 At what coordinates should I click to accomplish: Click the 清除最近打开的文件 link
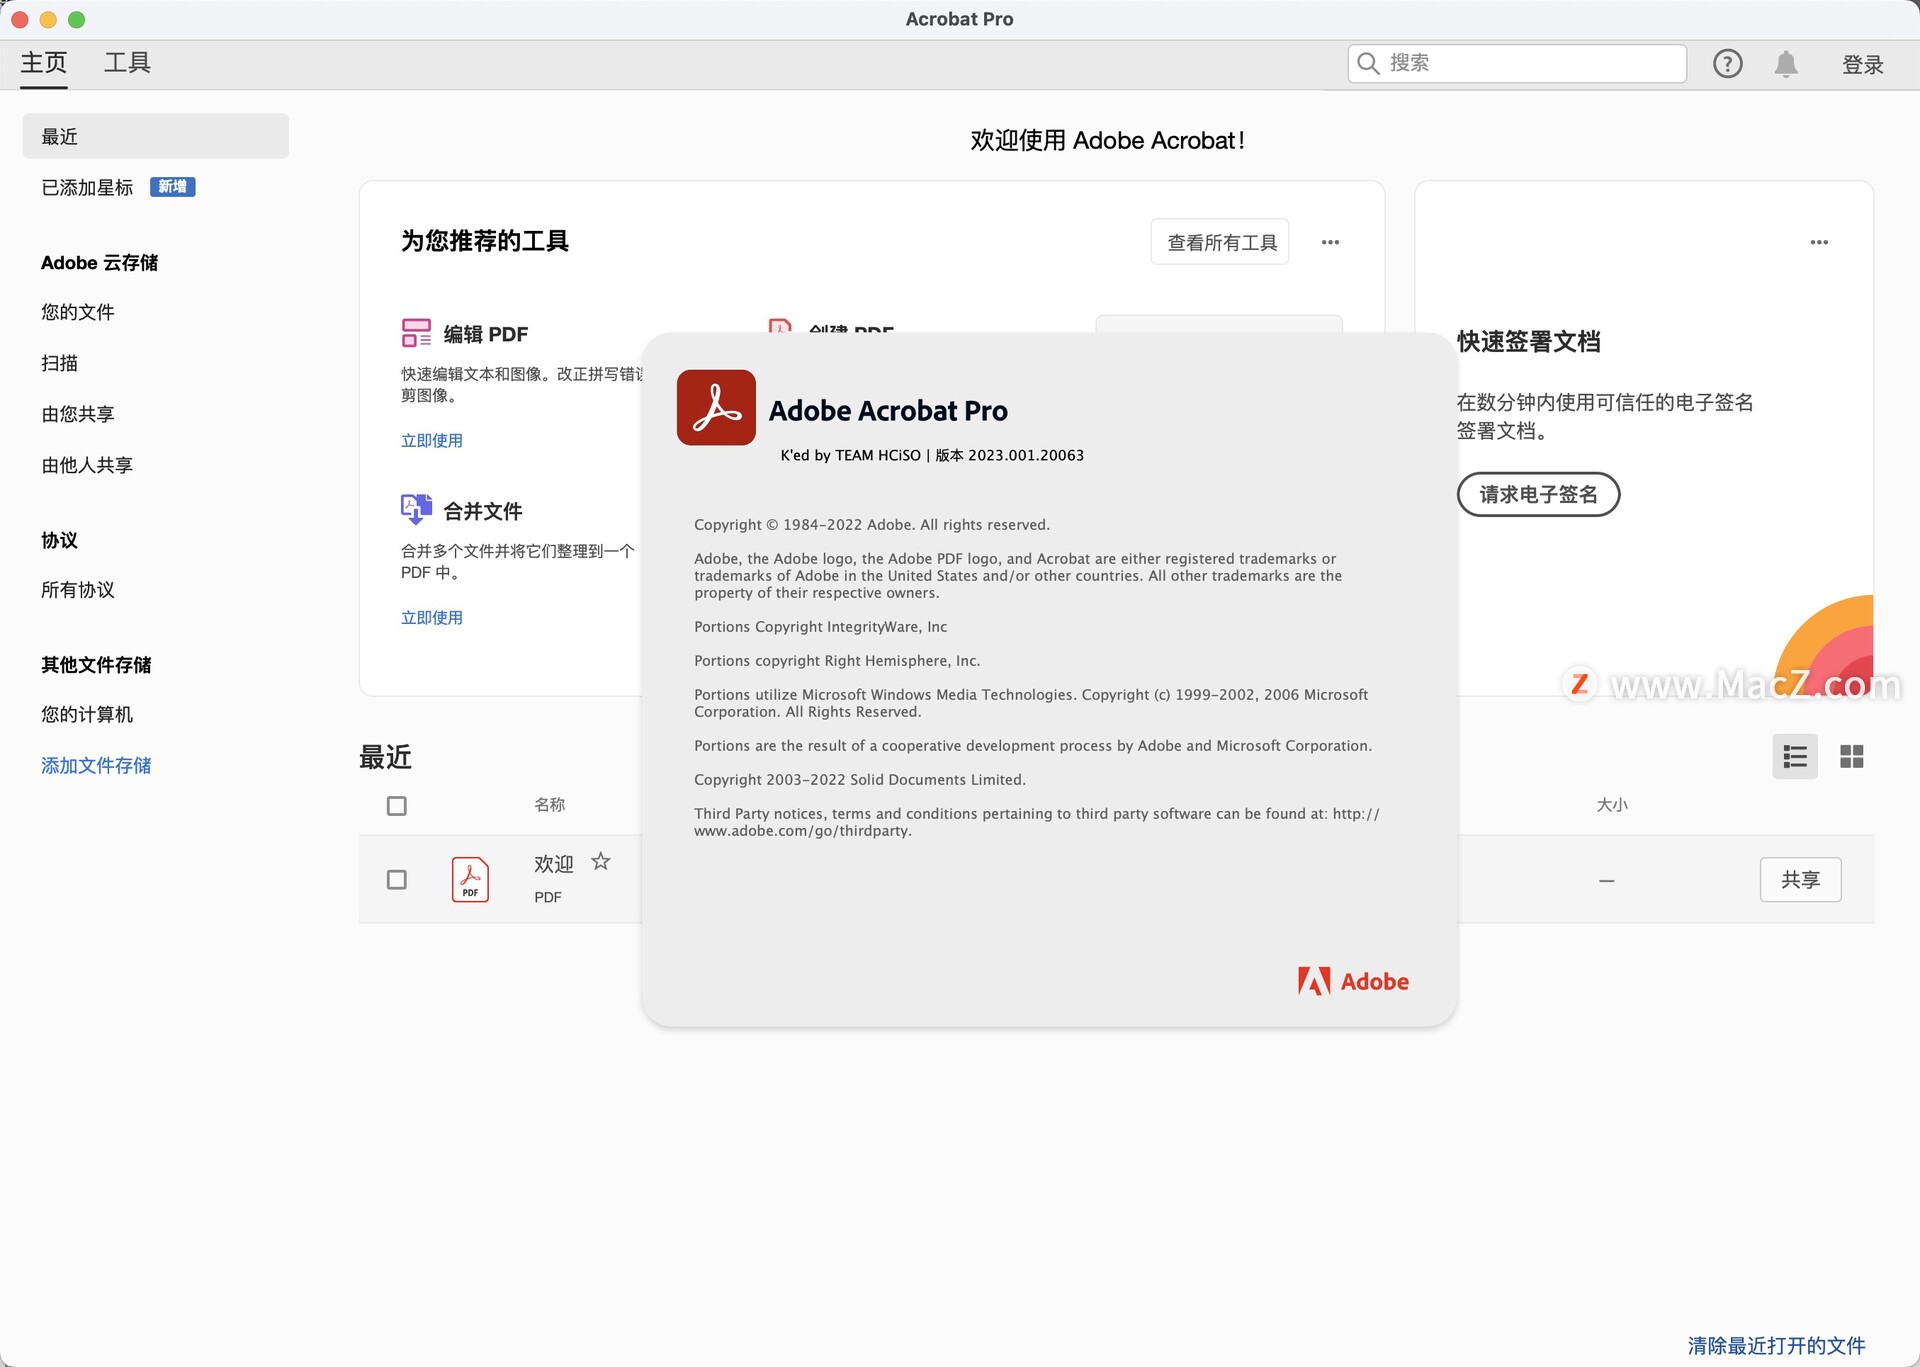[1775, 1345]
